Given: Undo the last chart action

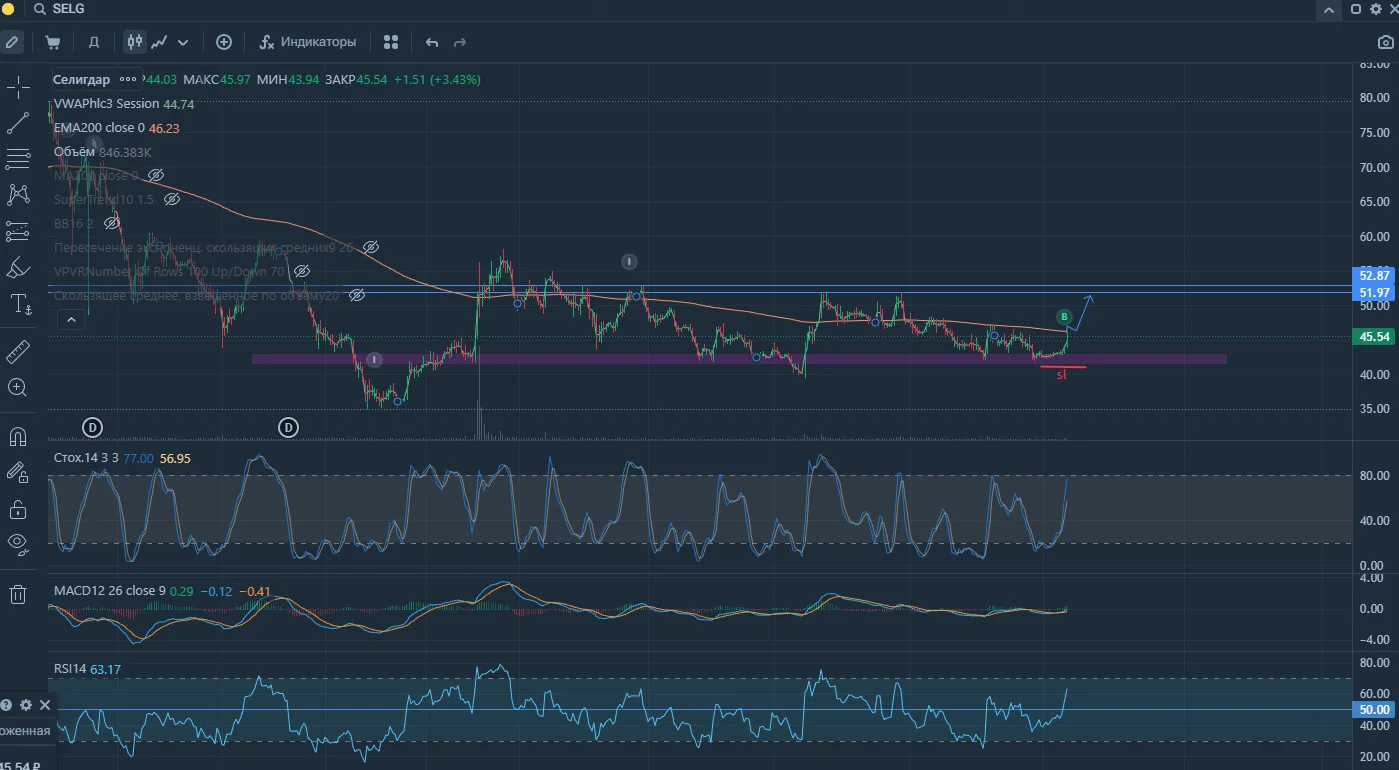Looking at the screenshot, I should point(432,42).
